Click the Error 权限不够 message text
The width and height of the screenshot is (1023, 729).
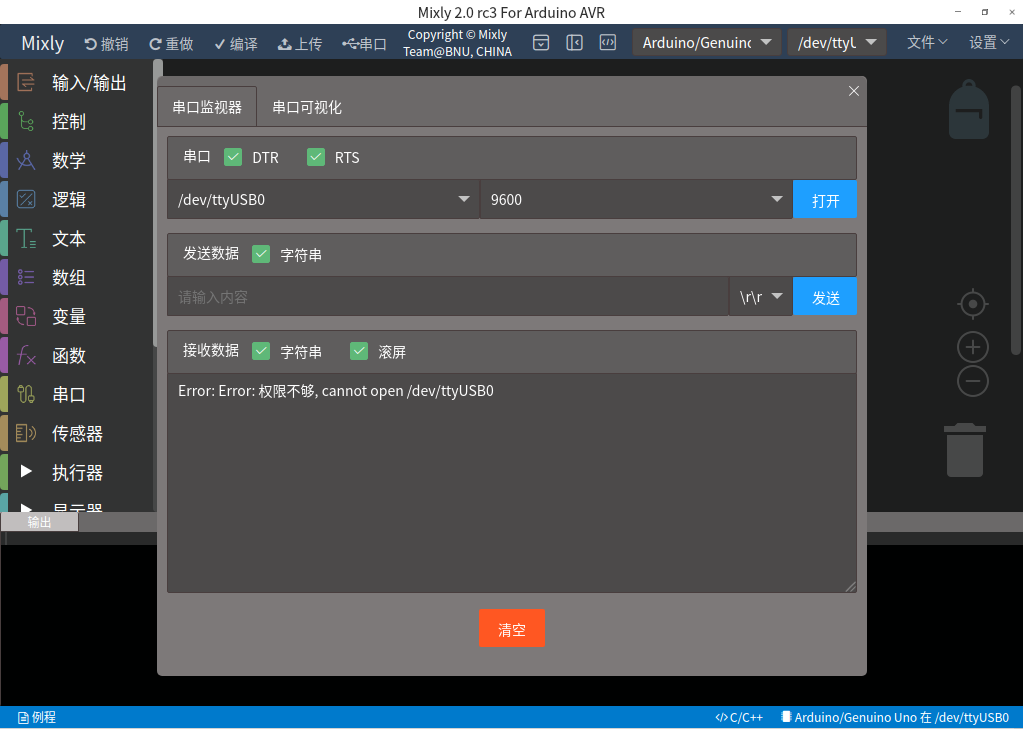pyautogui.click(x=336, y=391)
